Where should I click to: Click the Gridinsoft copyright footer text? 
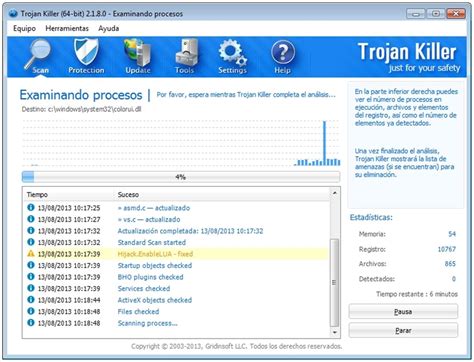point(237,346)
